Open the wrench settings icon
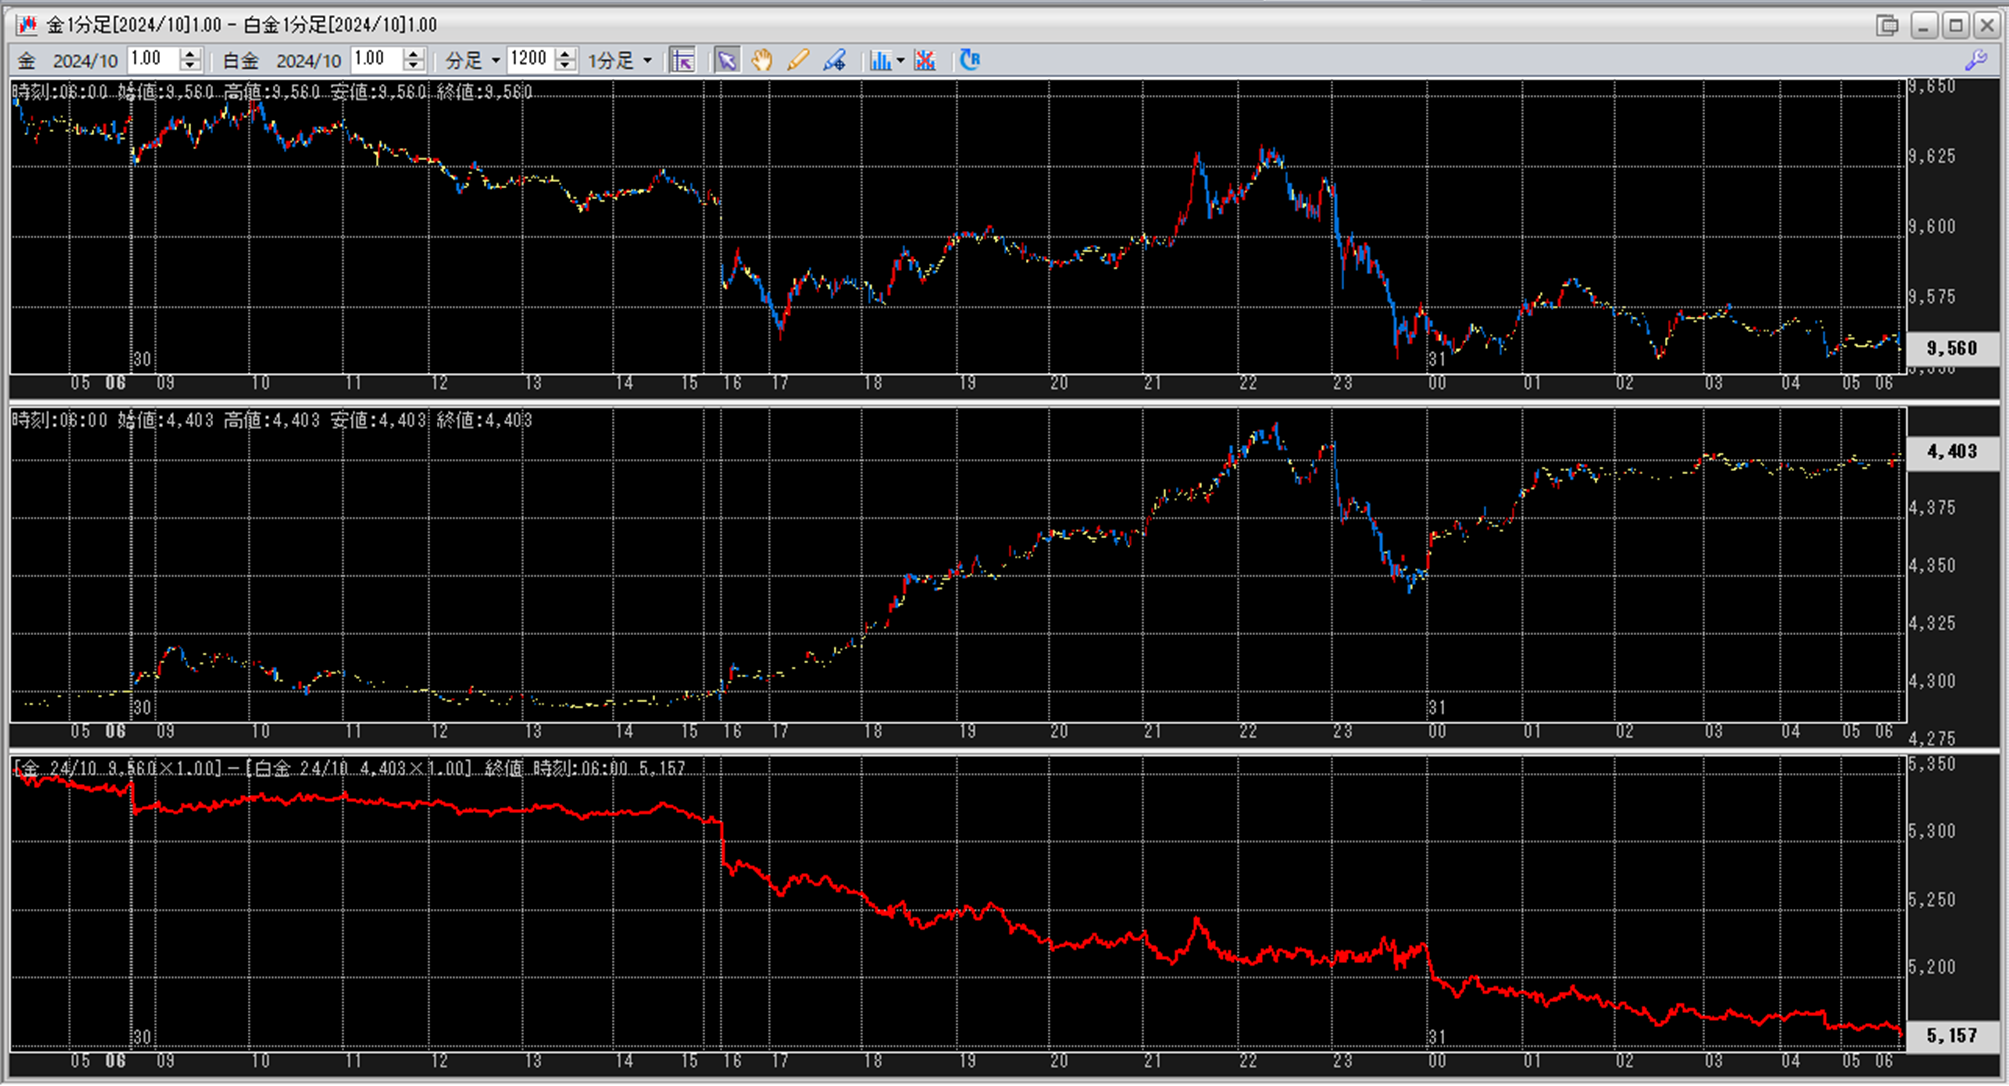The image size is (2009, 1086). (x=1976, y=60)
